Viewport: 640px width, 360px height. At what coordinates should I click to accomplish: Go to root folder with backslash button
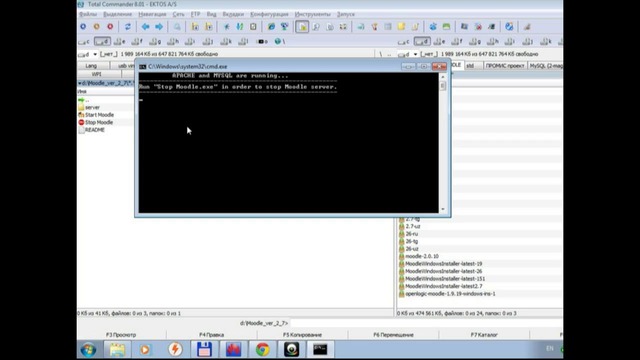tap(381, 54)
